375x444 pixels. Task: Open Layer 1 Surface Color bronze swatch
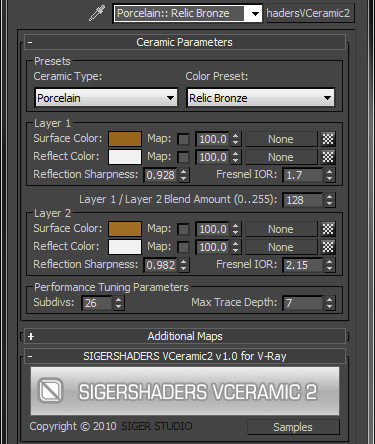[x=125, y=139]
